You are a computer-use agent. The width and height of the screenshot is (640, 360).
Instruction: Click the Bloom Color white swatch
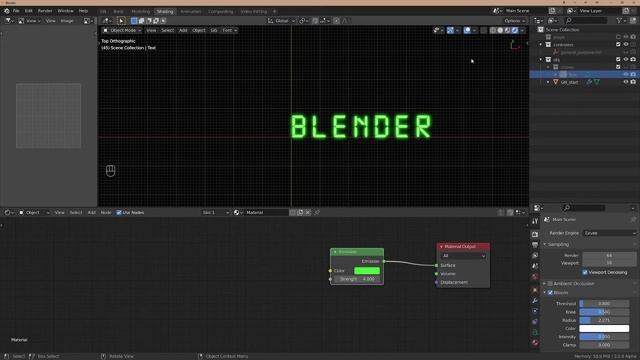(x=604, y=329)
